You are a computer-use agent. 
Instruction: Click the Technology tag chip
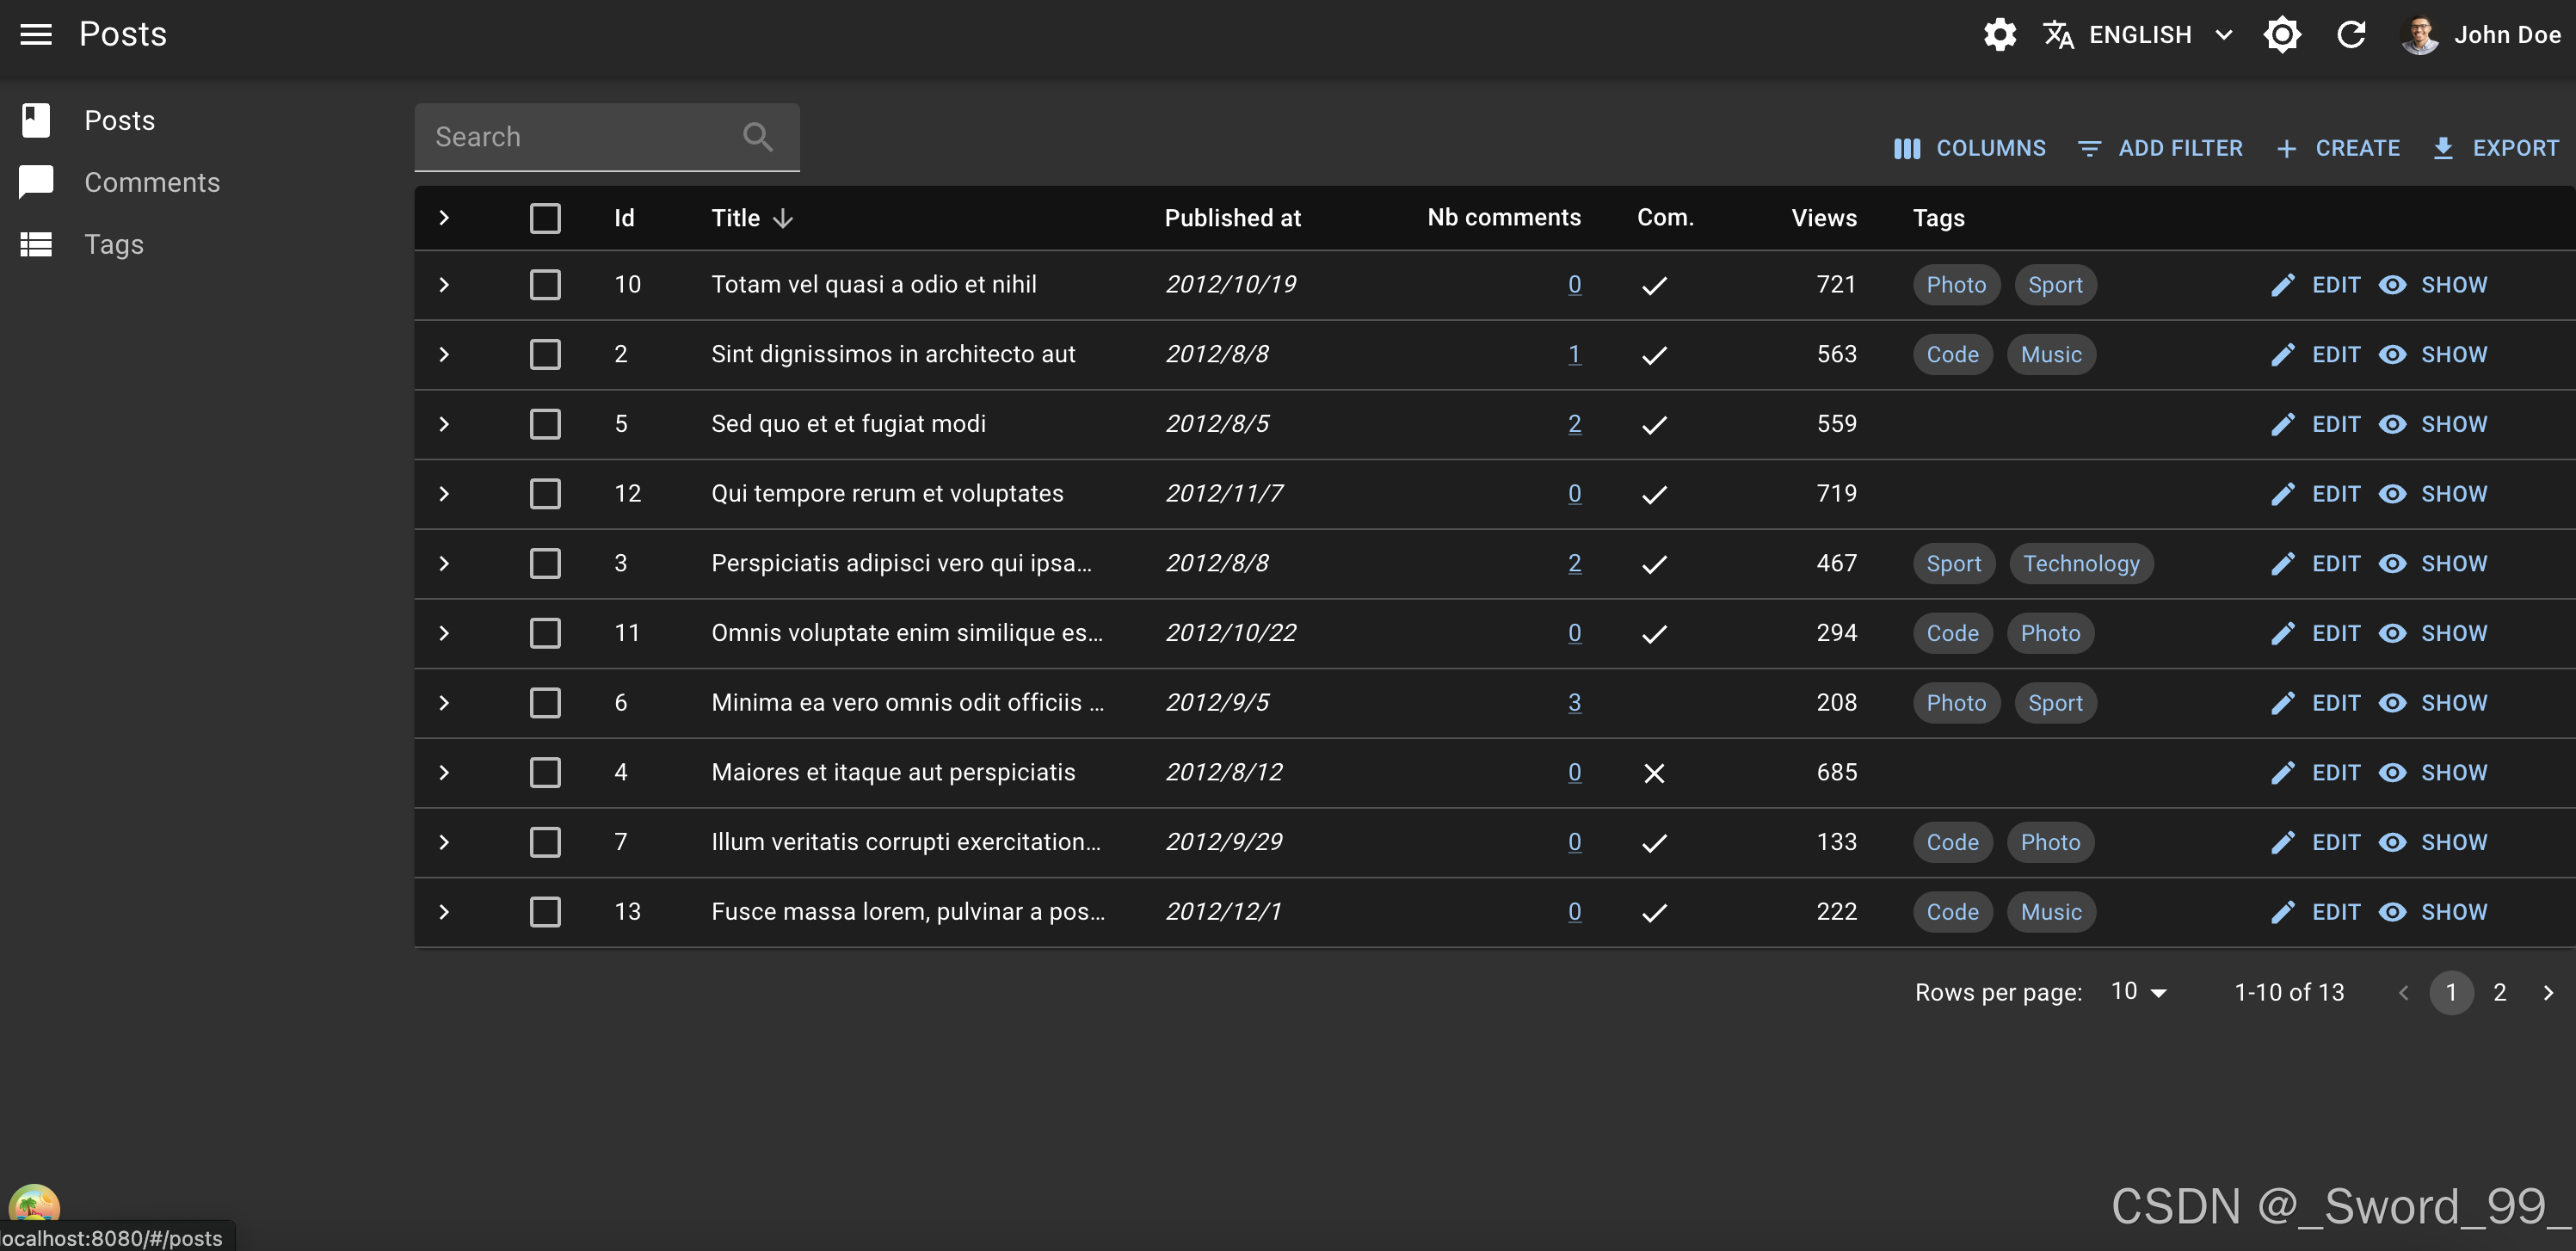coord(2080,564)
